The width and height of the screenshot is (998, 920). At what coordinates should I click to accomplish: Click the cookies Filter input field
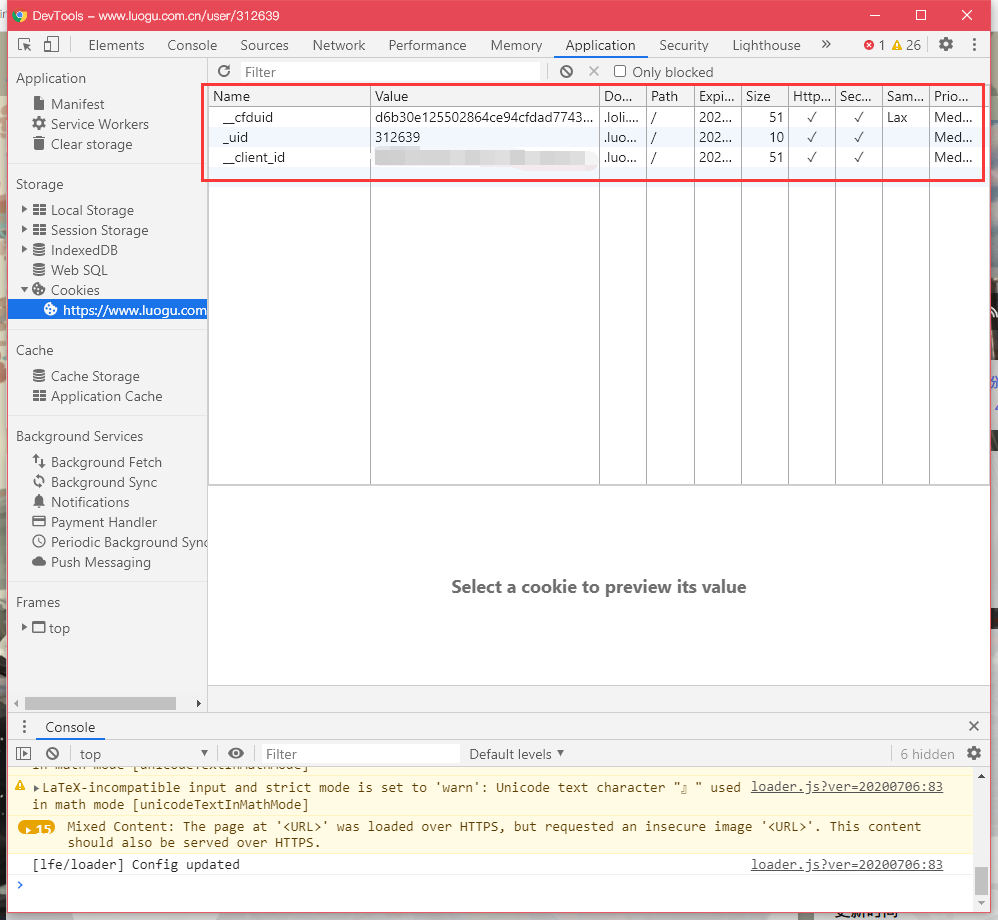(x=390, y=72)
